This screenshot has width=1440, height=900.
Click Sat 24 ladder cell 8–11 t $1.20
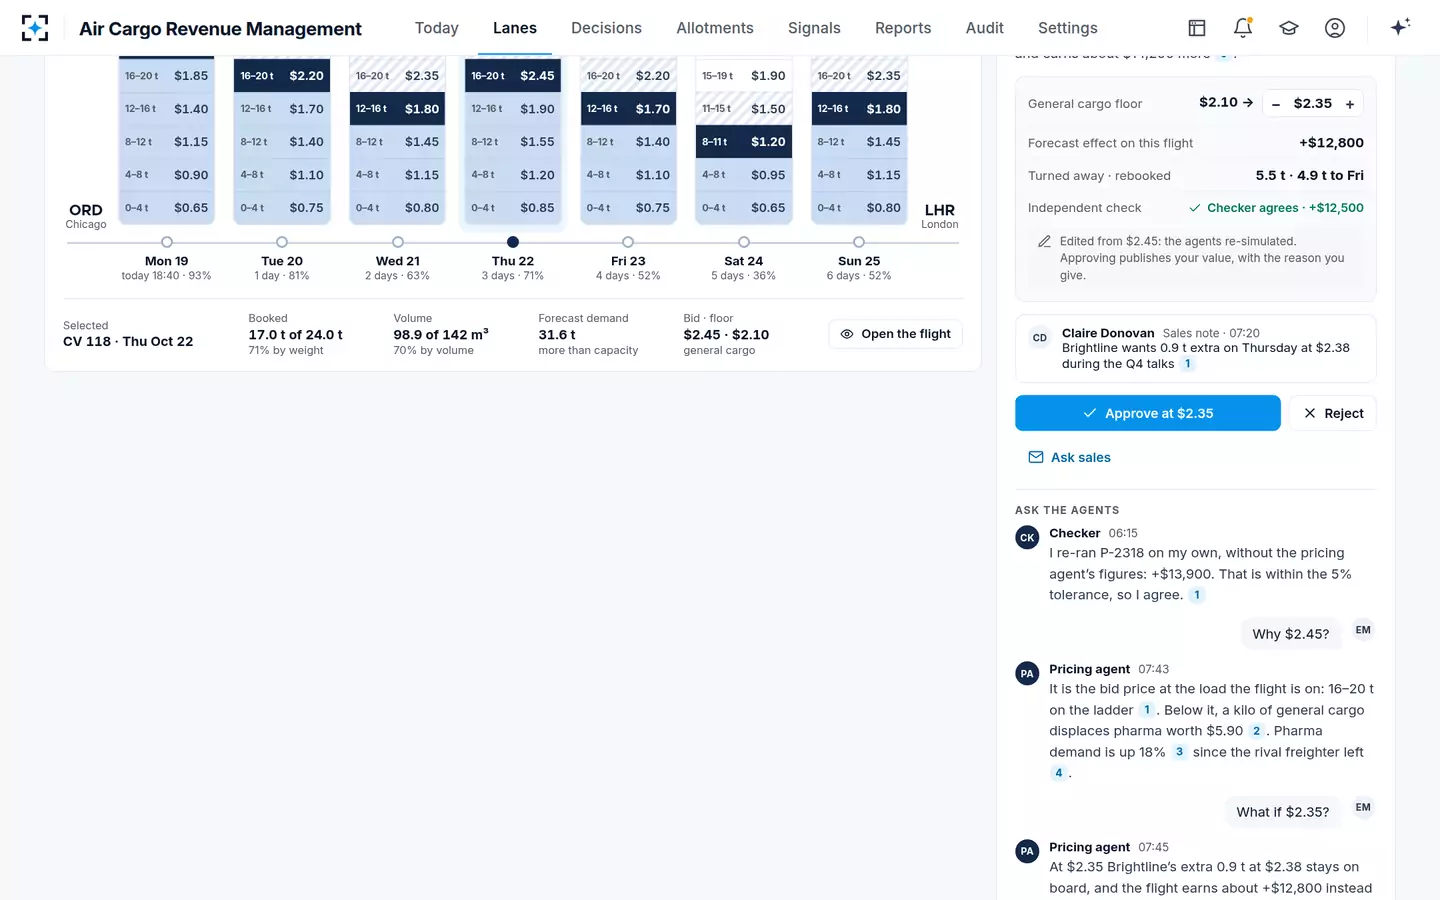[x=744, y=142]
